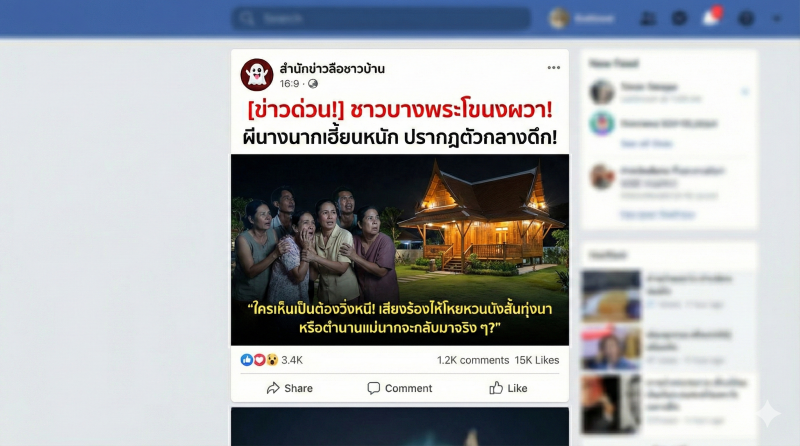The height and width of the screenshot is (446, 800).
Task: Open the notifications bell with red badge
Action: (711, 17)
